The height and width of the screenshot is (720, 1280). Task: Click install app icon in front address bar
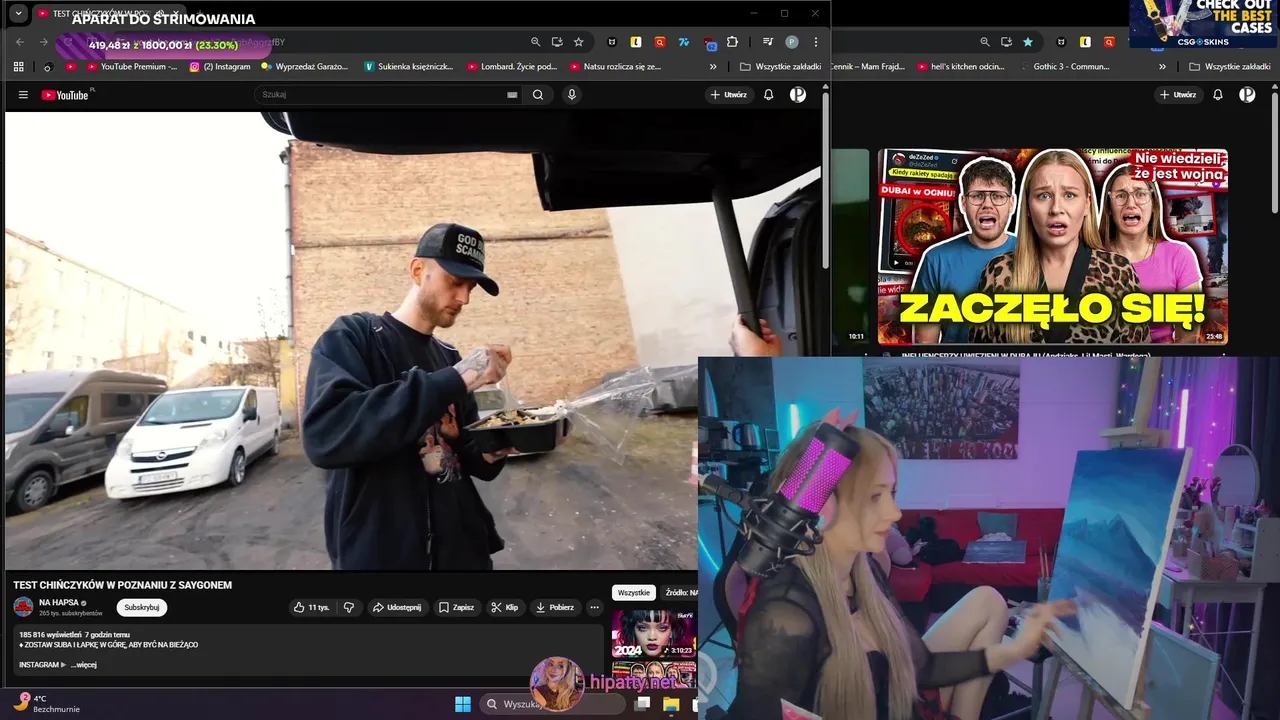click(557, 42)
